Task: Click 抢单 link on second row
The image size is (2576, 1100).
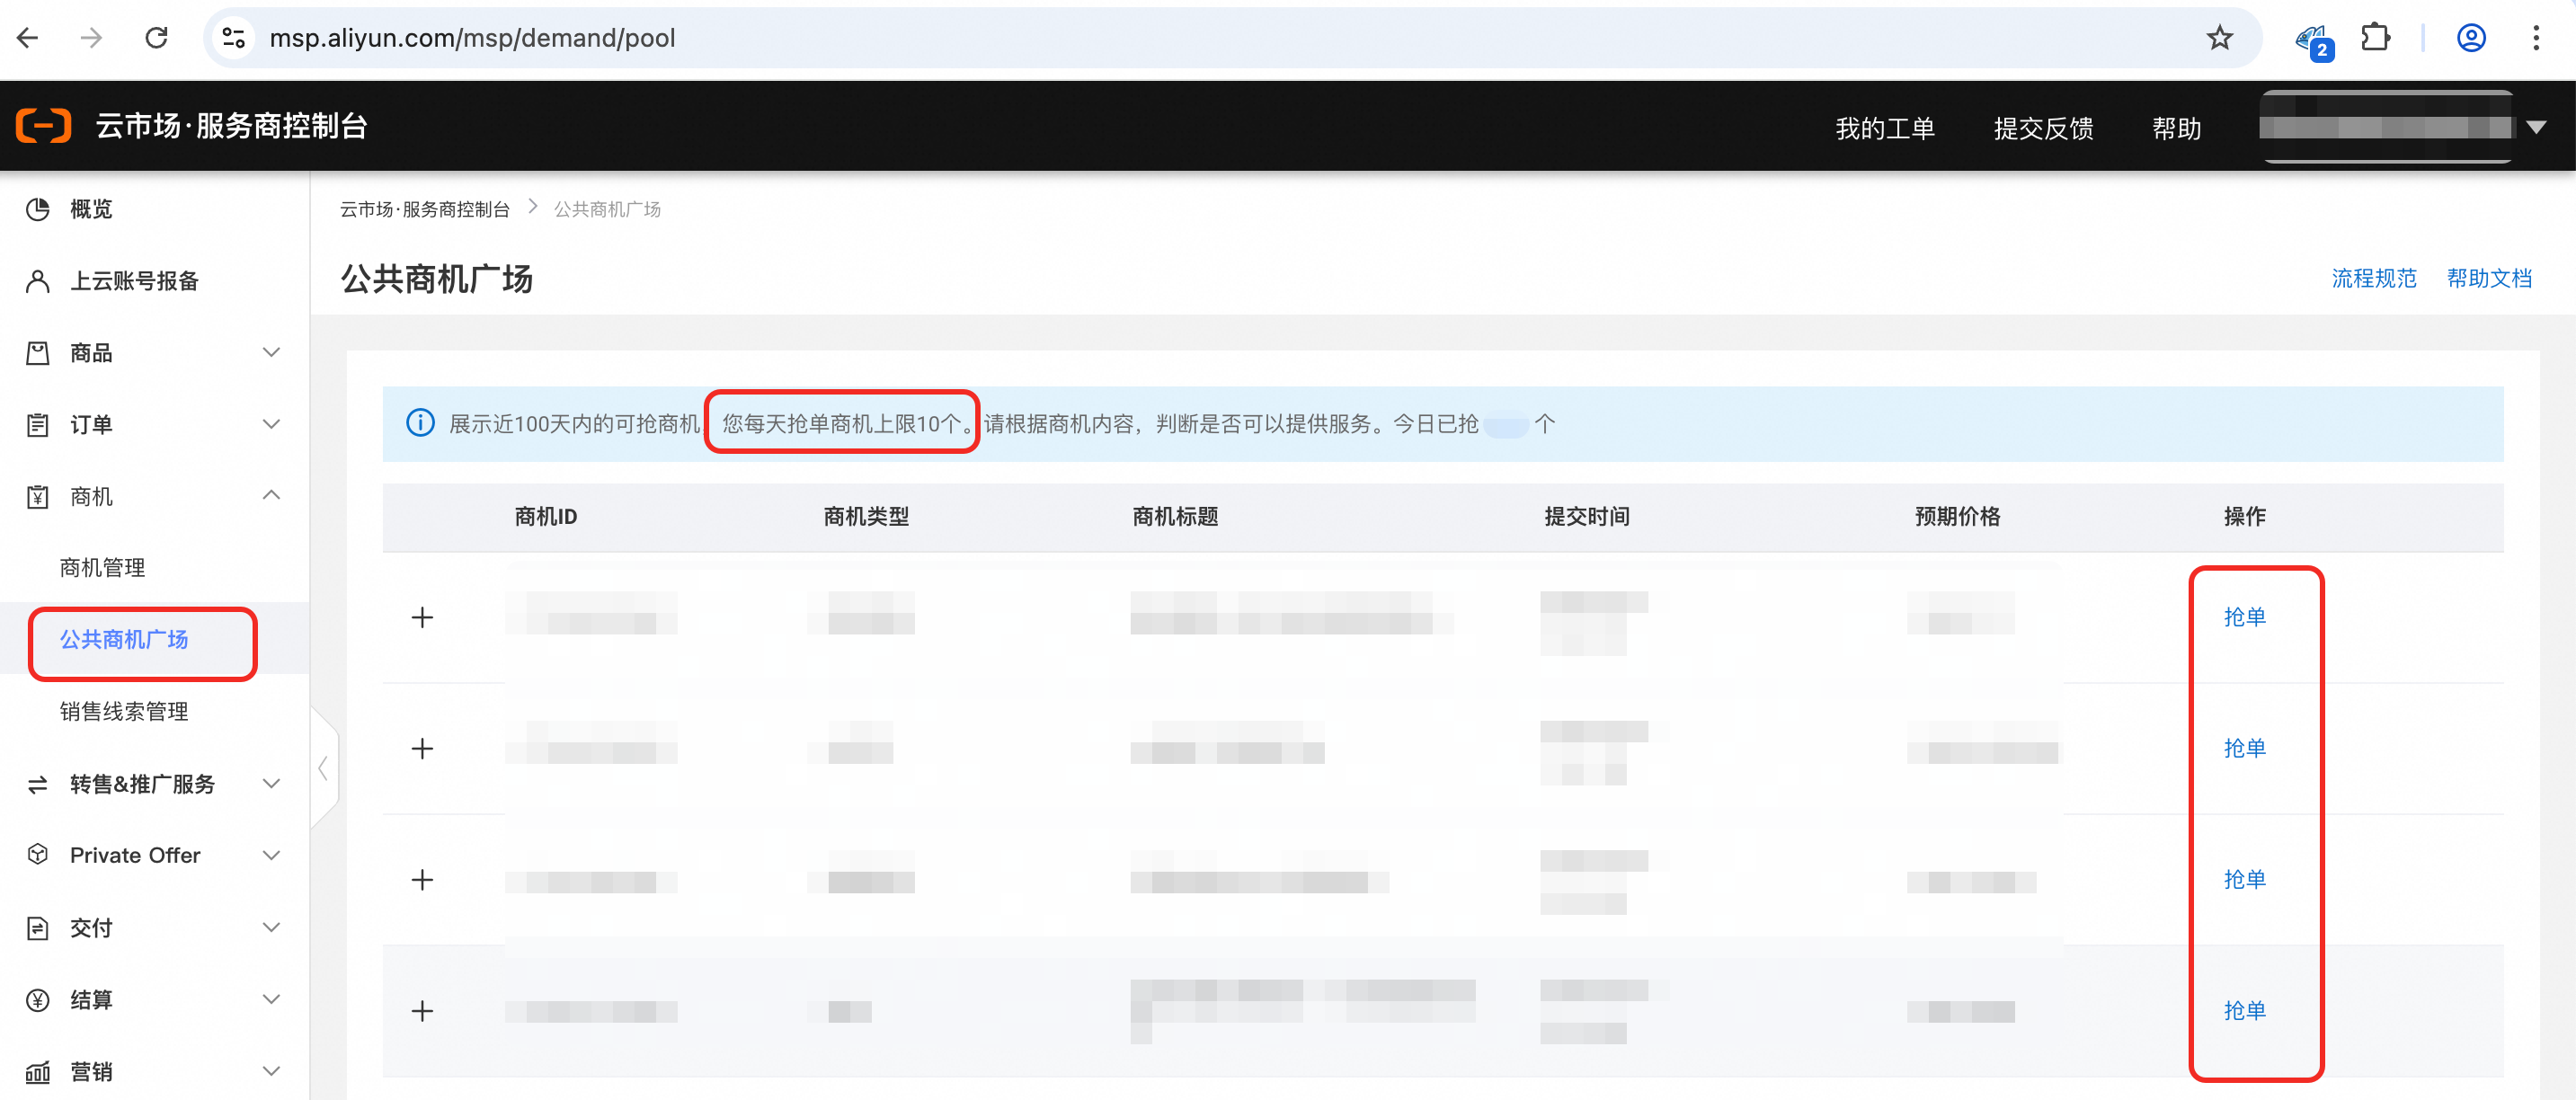Action: (x=2244, y=748)
